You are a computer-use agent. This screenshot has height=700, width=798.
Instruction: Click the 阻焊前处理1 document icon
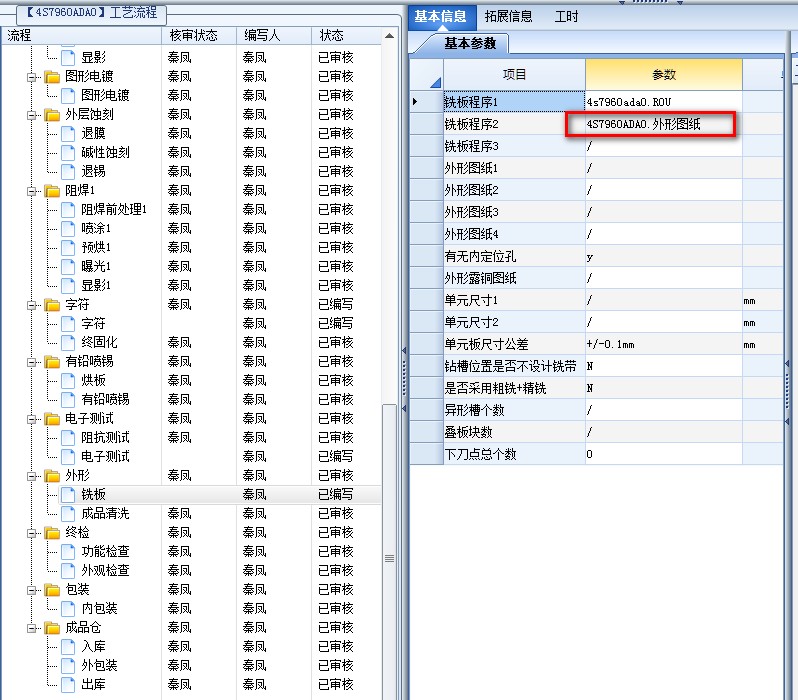(x=68, y=210)
